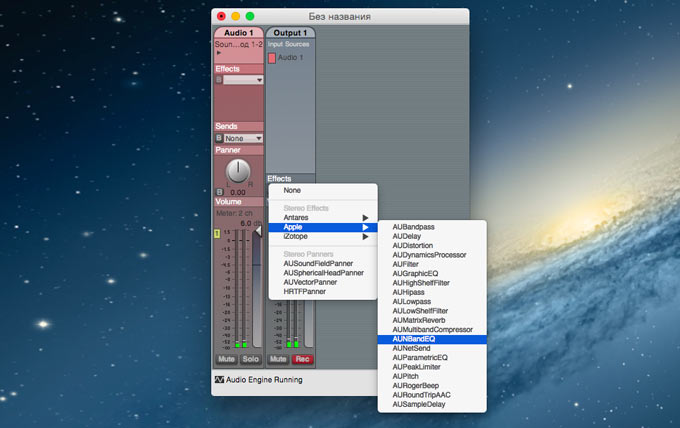Image resolution: width=680 pixels, height=428 pixels.
Task: Click the red Audio 1 input source square
Action: tap(272, 58)
